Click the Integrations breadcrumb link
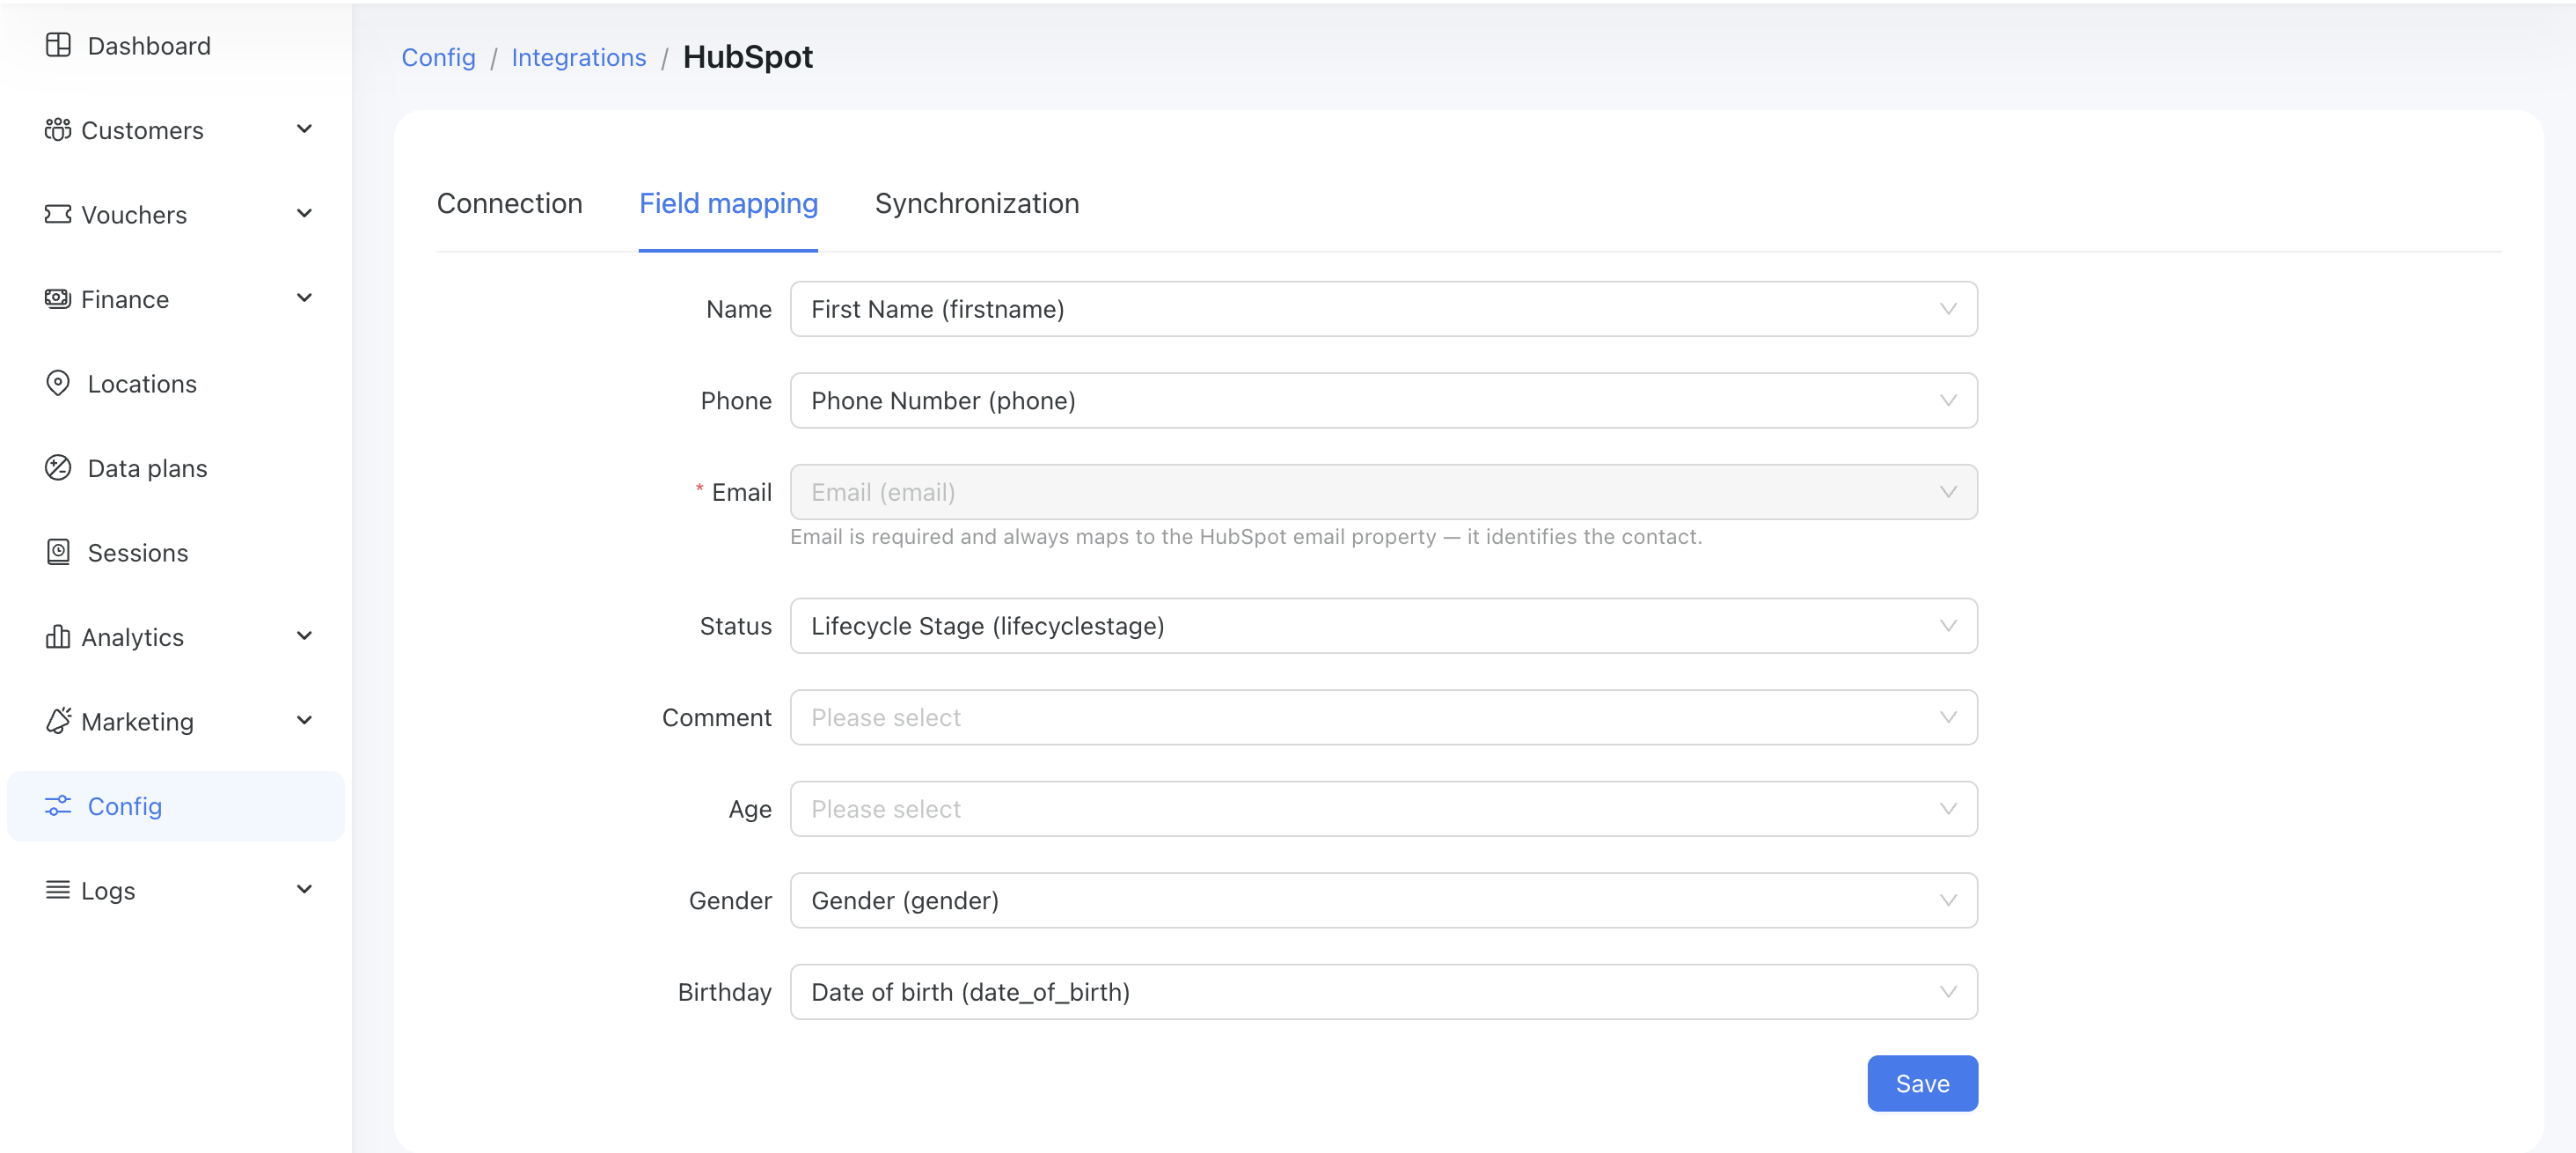Screen dimensions: 2576x1153 tap(579, 57)
